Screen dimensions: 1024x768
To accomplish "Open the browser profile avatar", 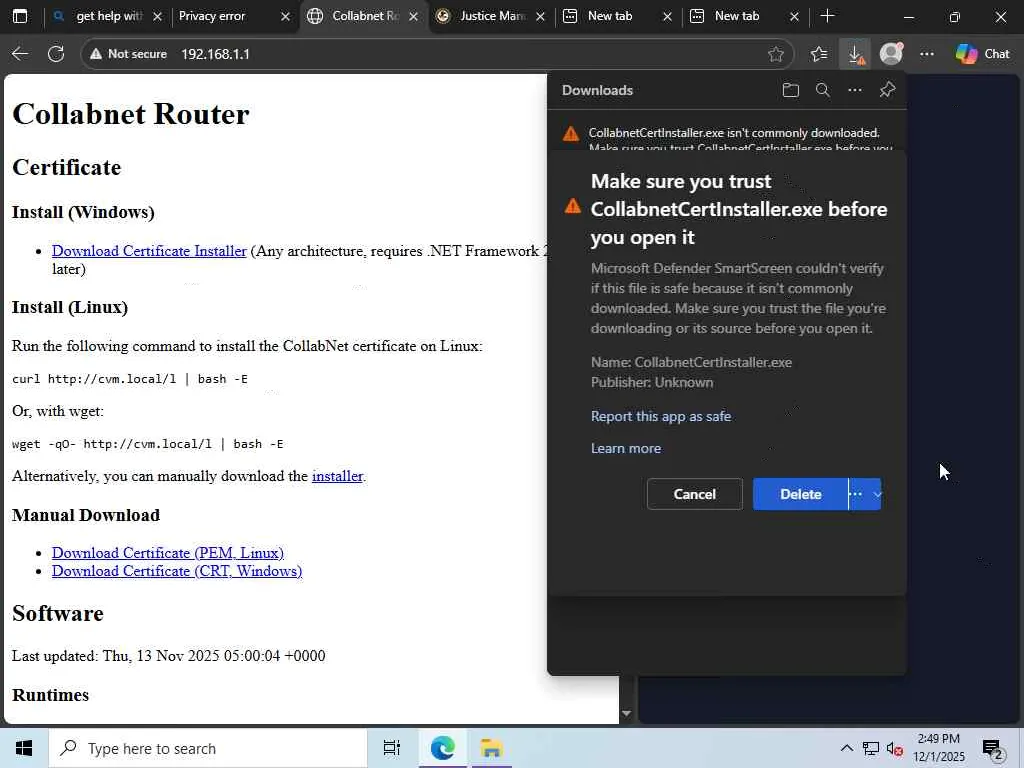I will pos(891,54).
